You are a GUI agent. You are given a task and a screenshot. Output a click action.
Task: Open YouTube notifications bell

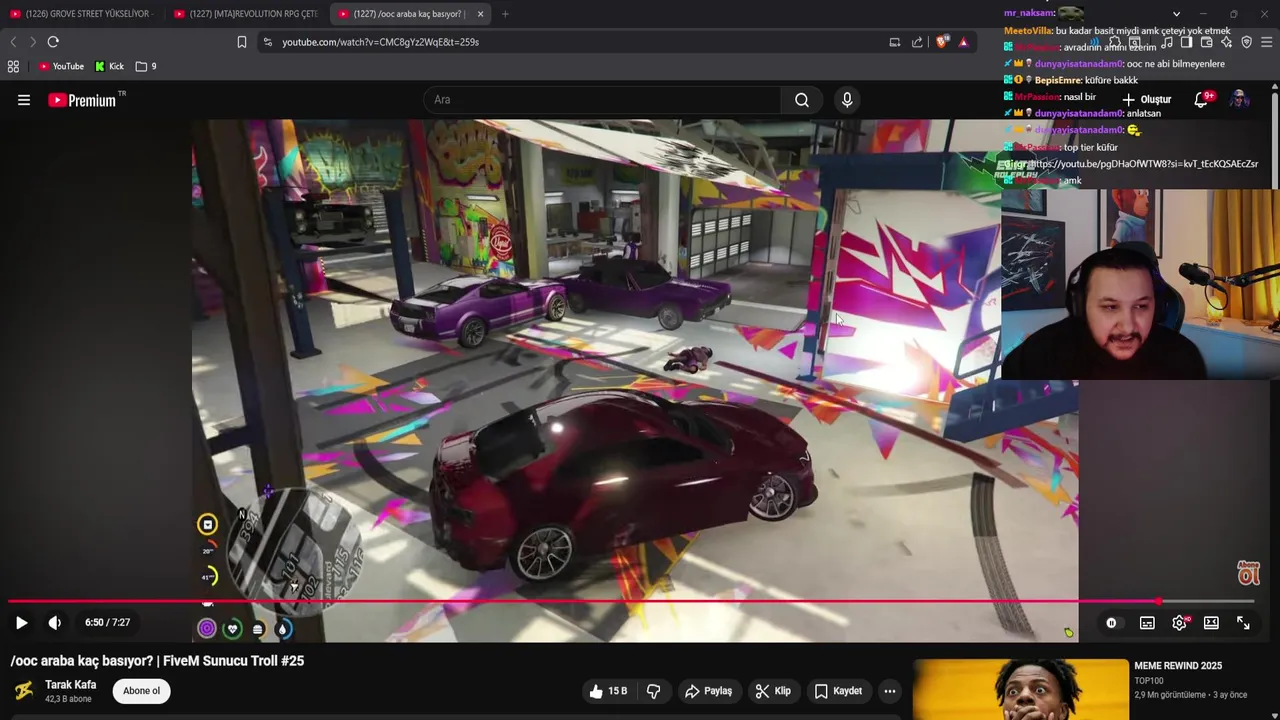(x=1202, y=100)
